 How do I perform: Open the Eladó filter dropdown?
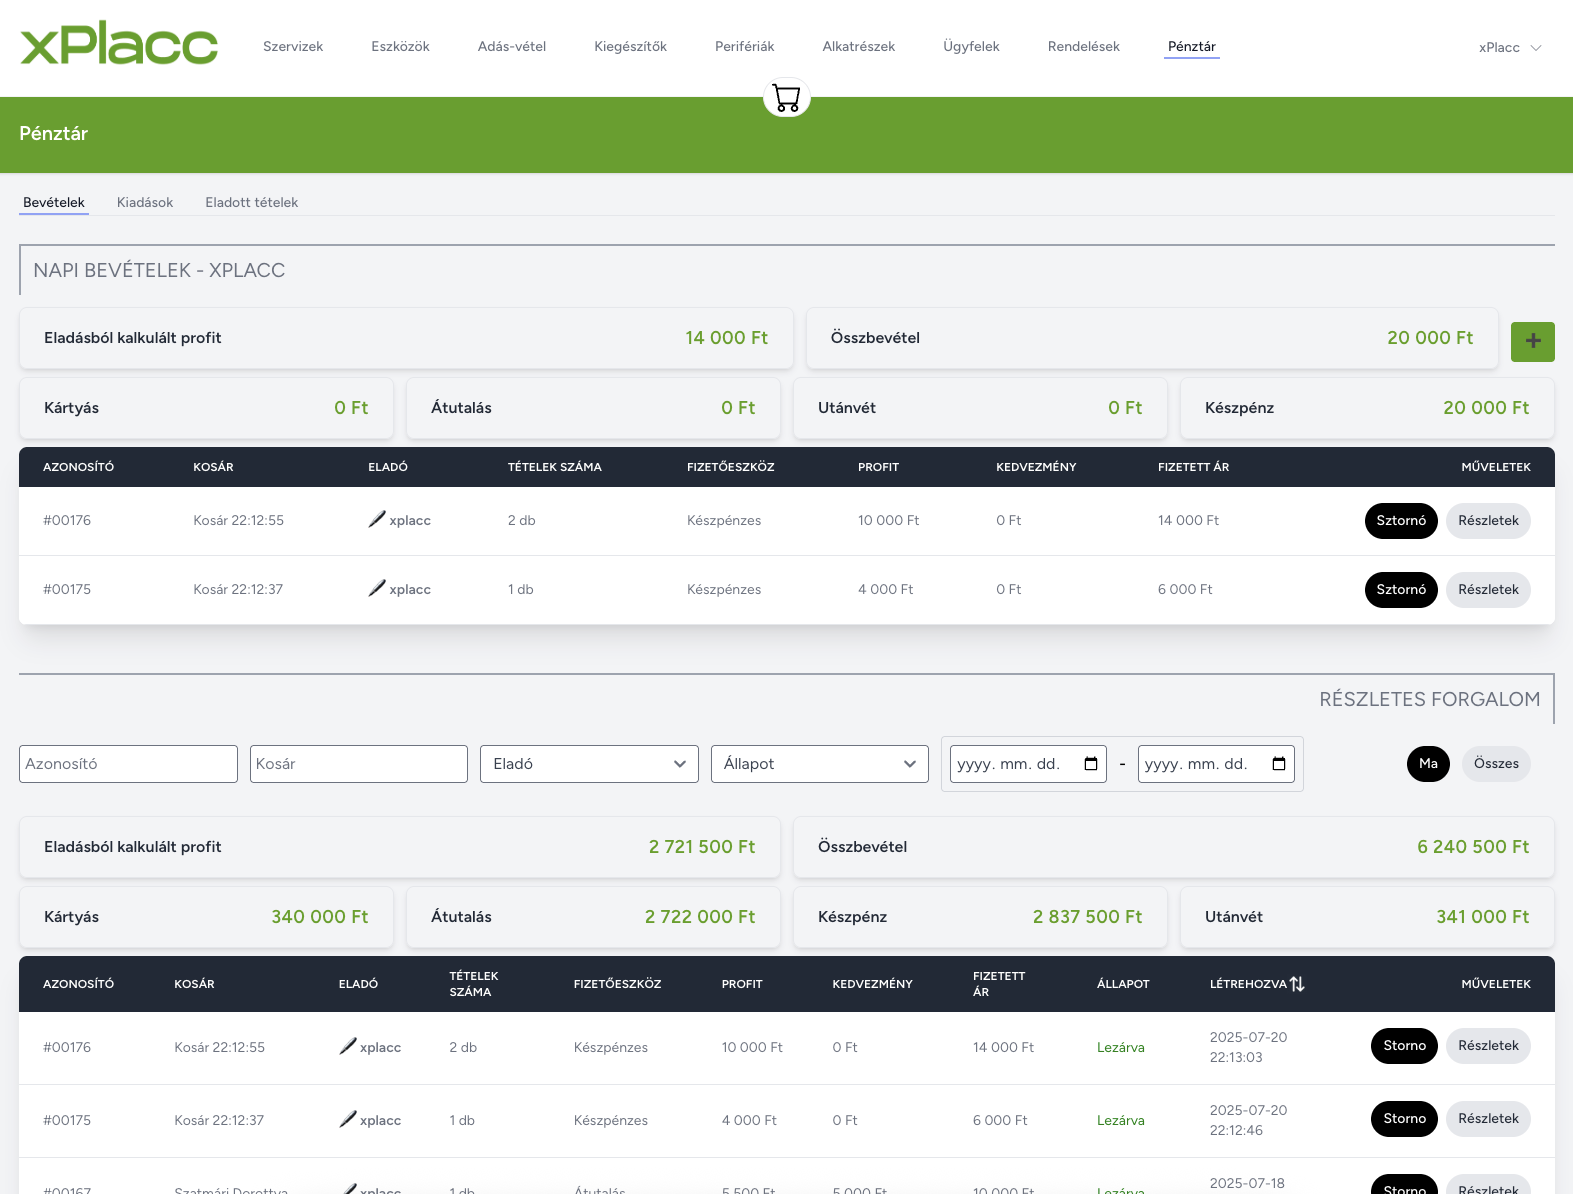(589, 764)
